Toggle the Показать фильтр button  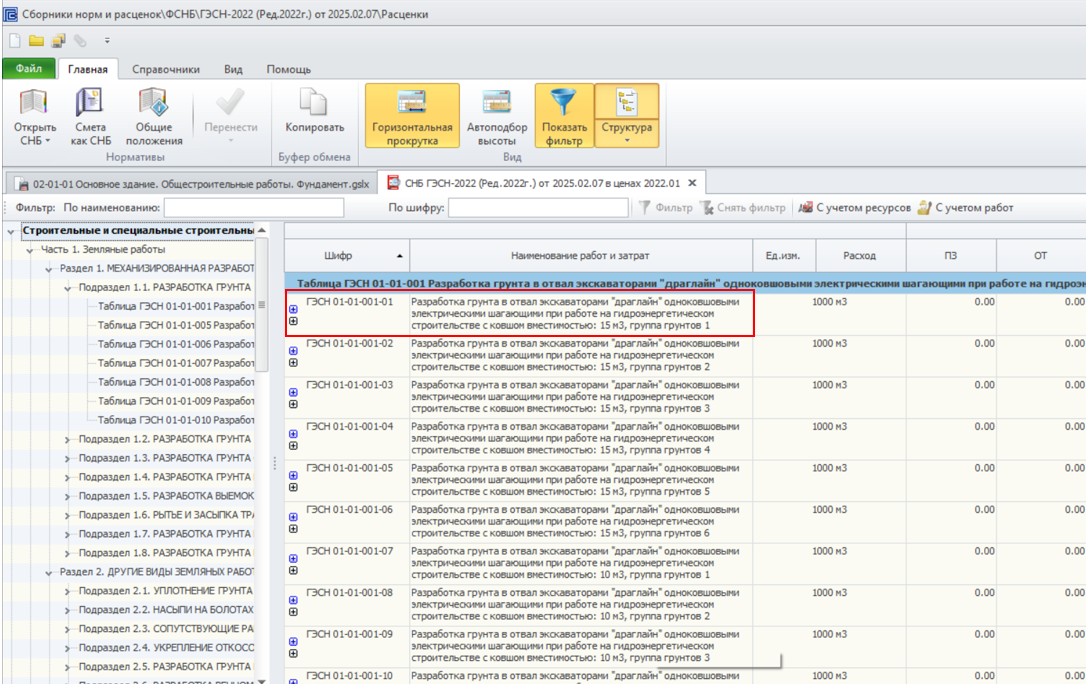click(563, 115)
